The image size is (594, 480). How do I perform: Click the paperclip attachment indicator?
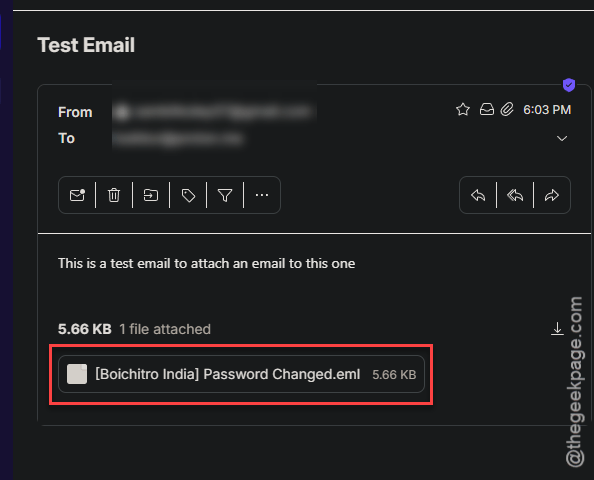pyautogui.click(x=507, y=109)
